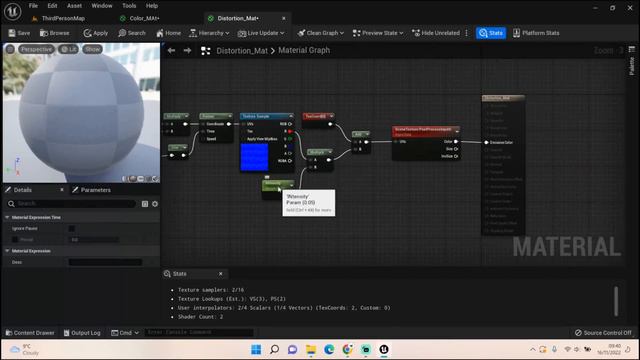Close the Details panel tab
Image resolution: width=640 pixels, height=360 pixels.
[62, 190]
